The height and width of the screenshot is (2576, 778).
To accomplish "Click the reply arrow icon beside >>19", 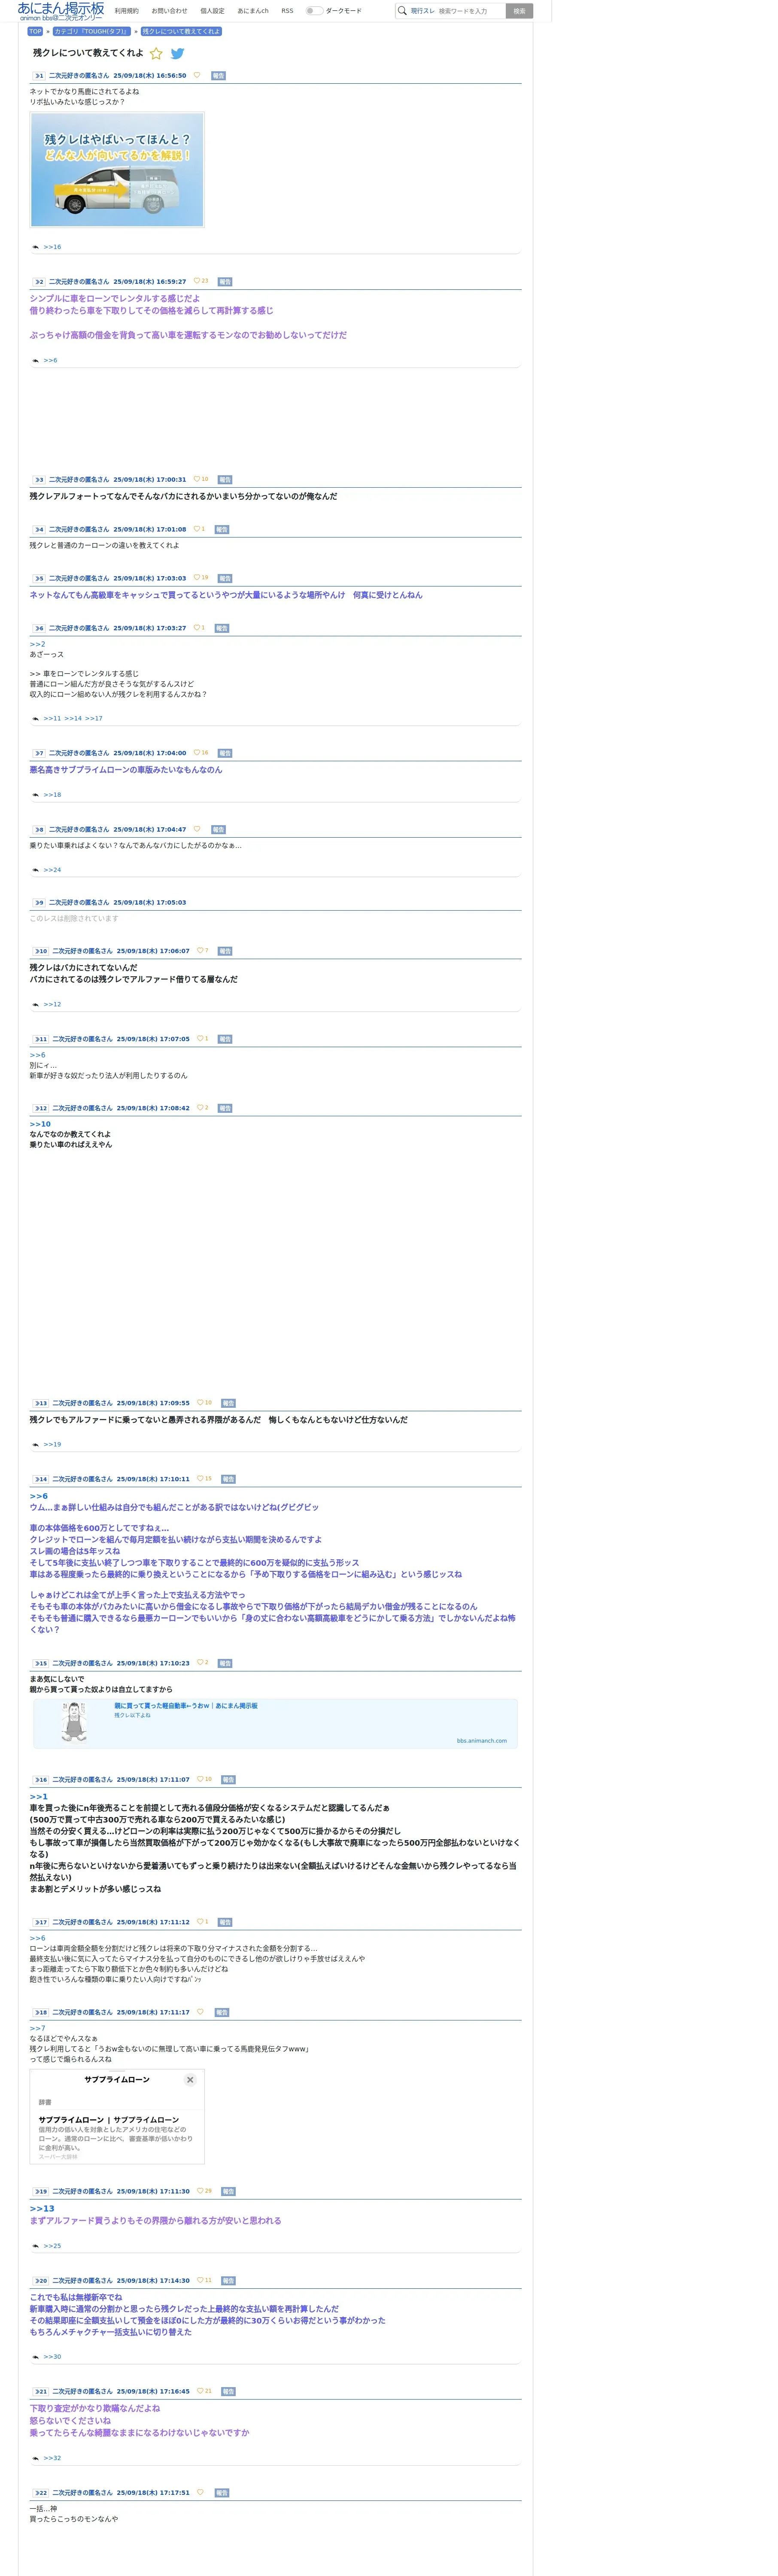I will 36,1445.
